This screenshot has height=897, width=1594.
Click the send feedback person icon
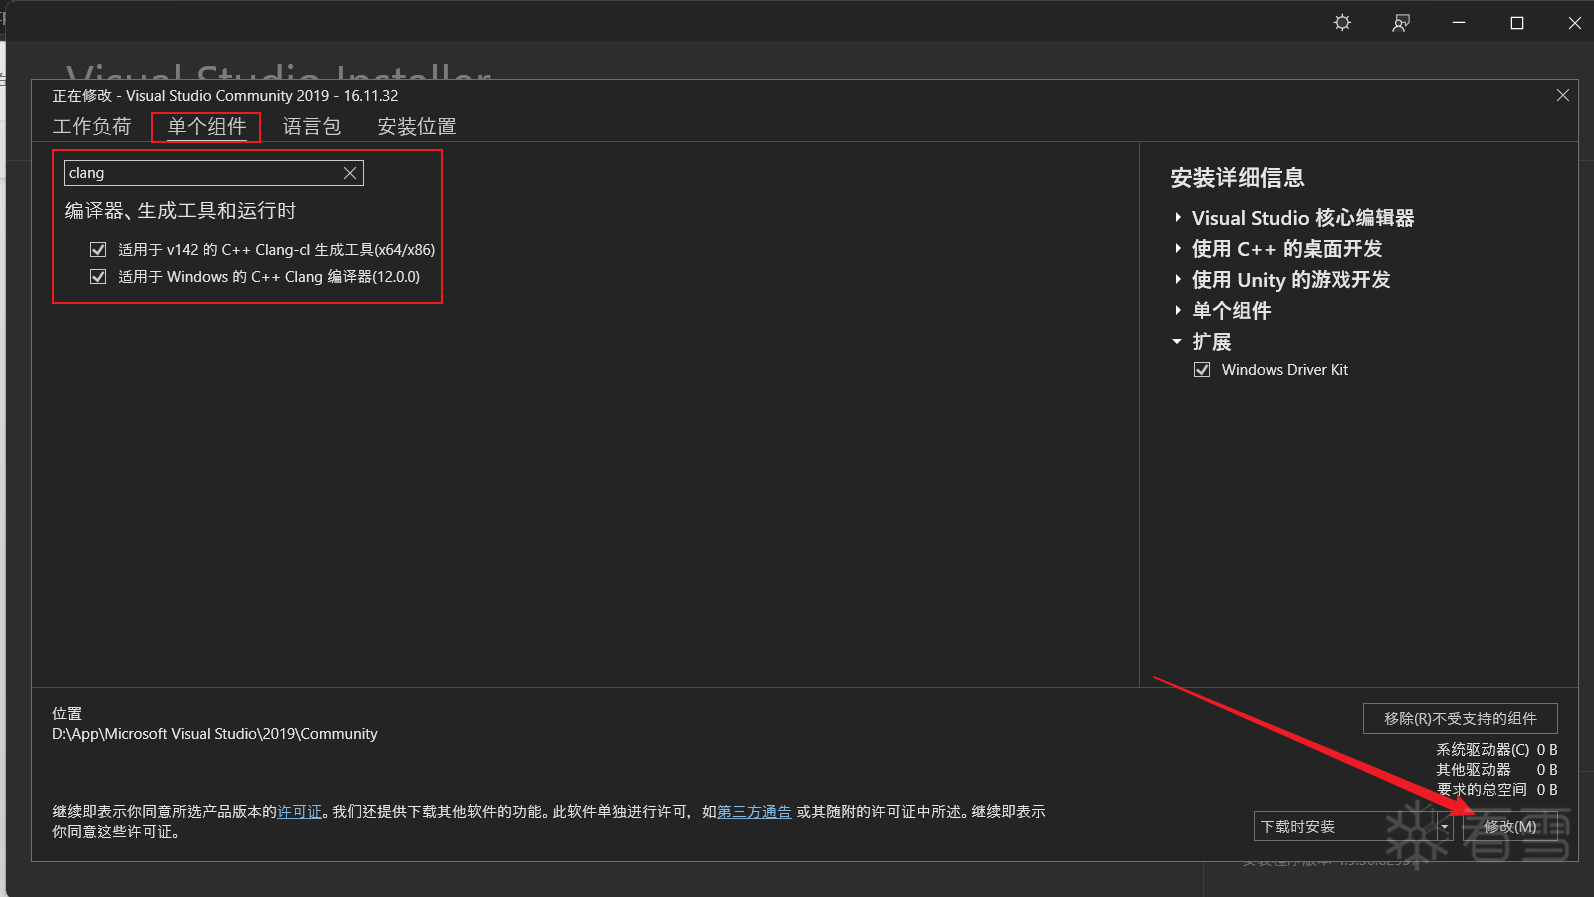[x=1401, y=23]
